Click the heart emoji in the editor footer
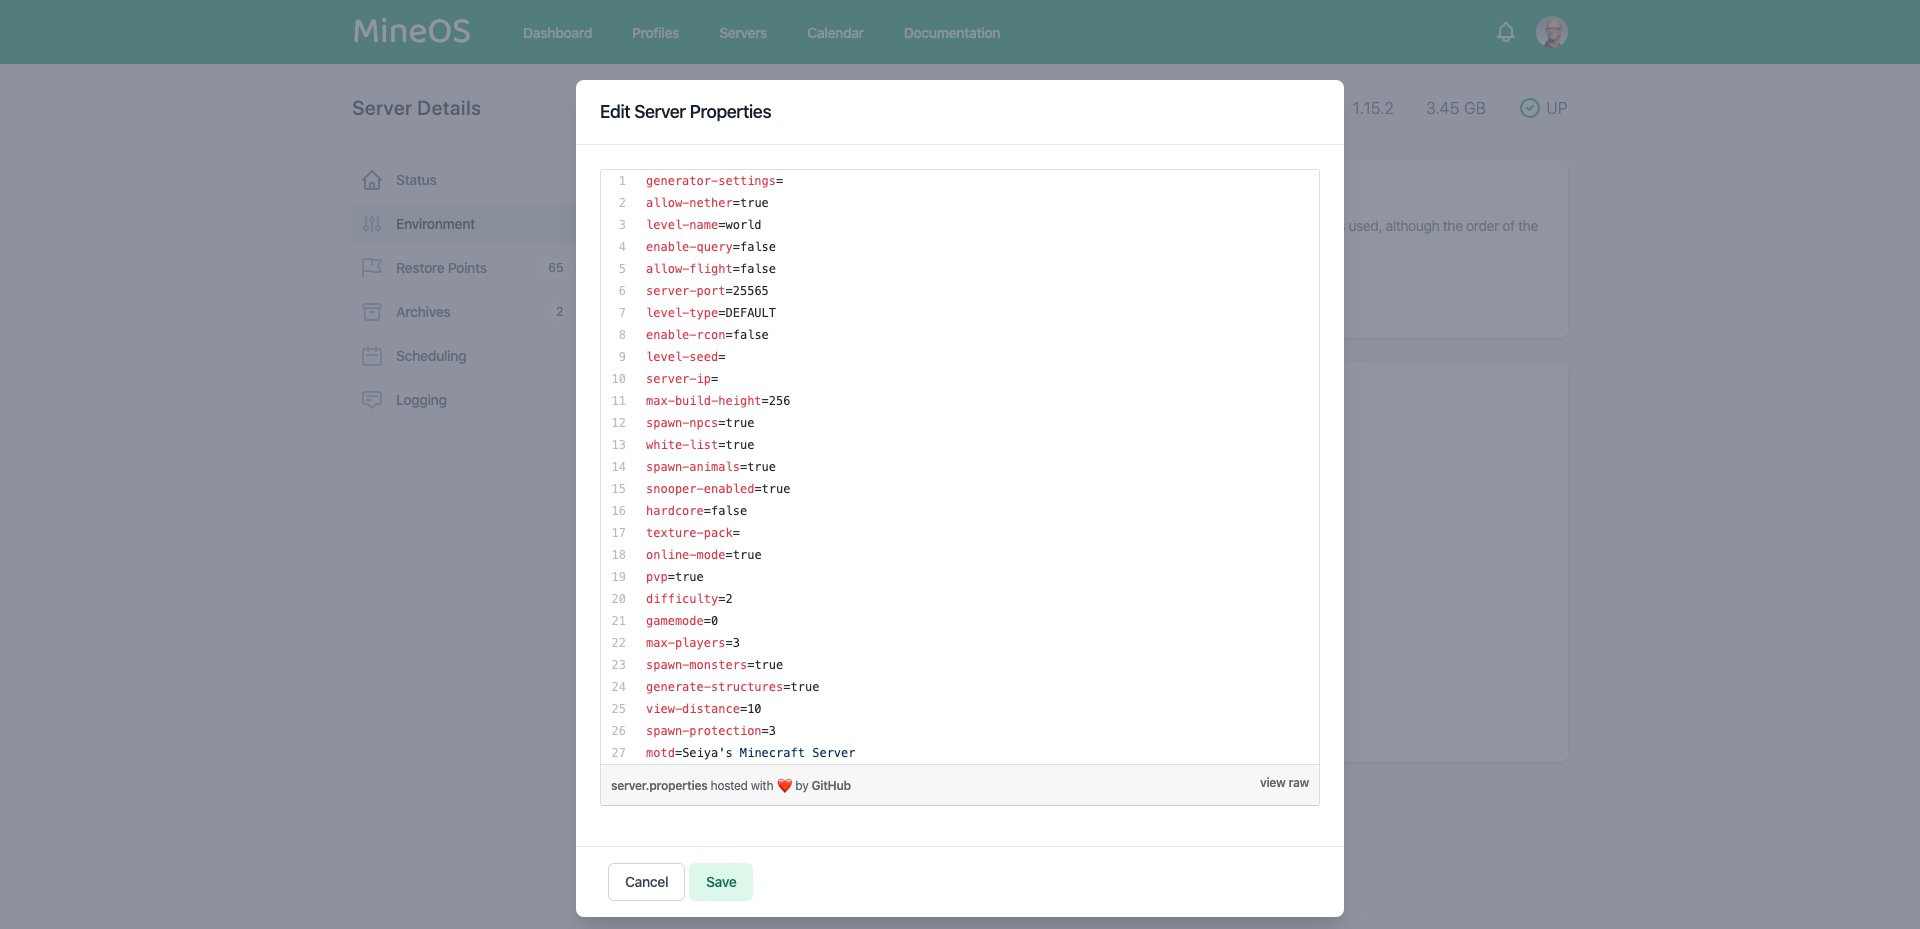1920x929 pixels. click(785, 786)
